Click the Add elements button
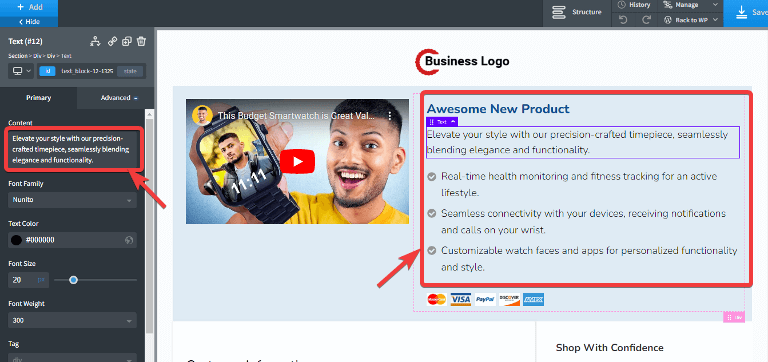Image resolution: width=768 pixels, height=362 pixels. tap(29, 7)
